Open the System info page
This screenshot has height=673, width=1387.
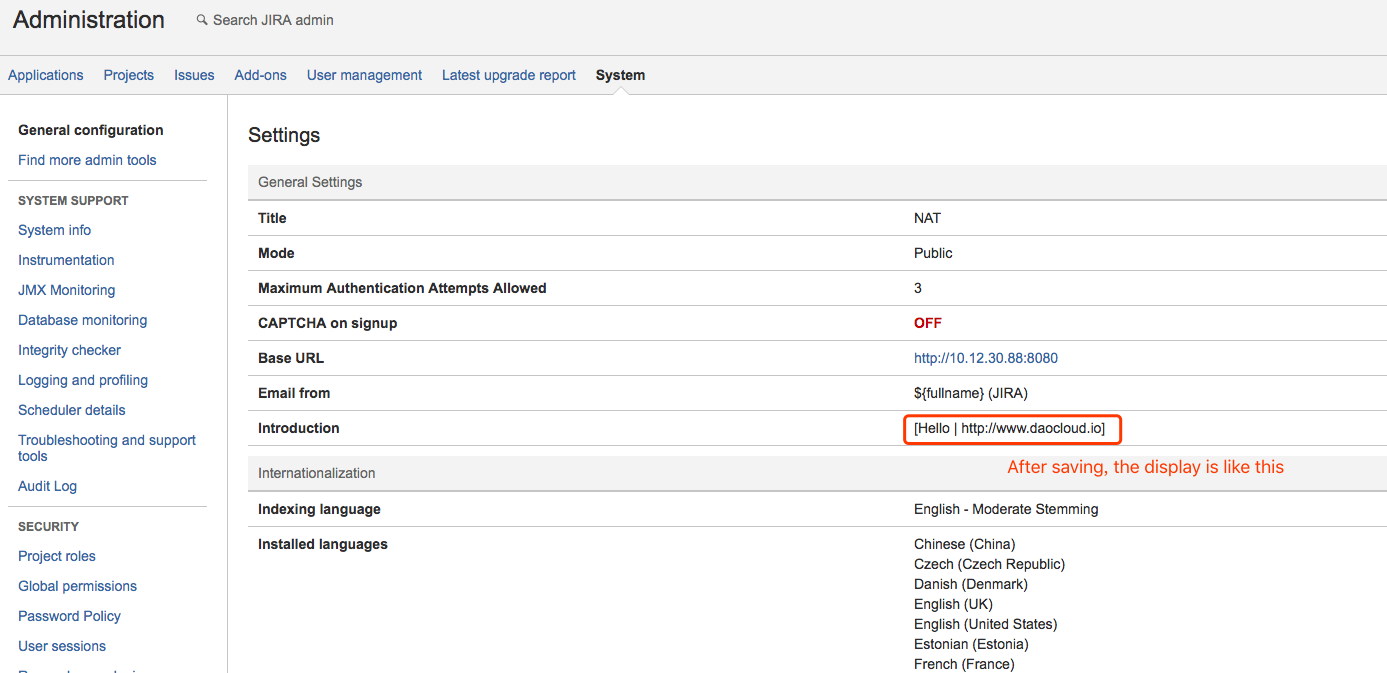54,230
